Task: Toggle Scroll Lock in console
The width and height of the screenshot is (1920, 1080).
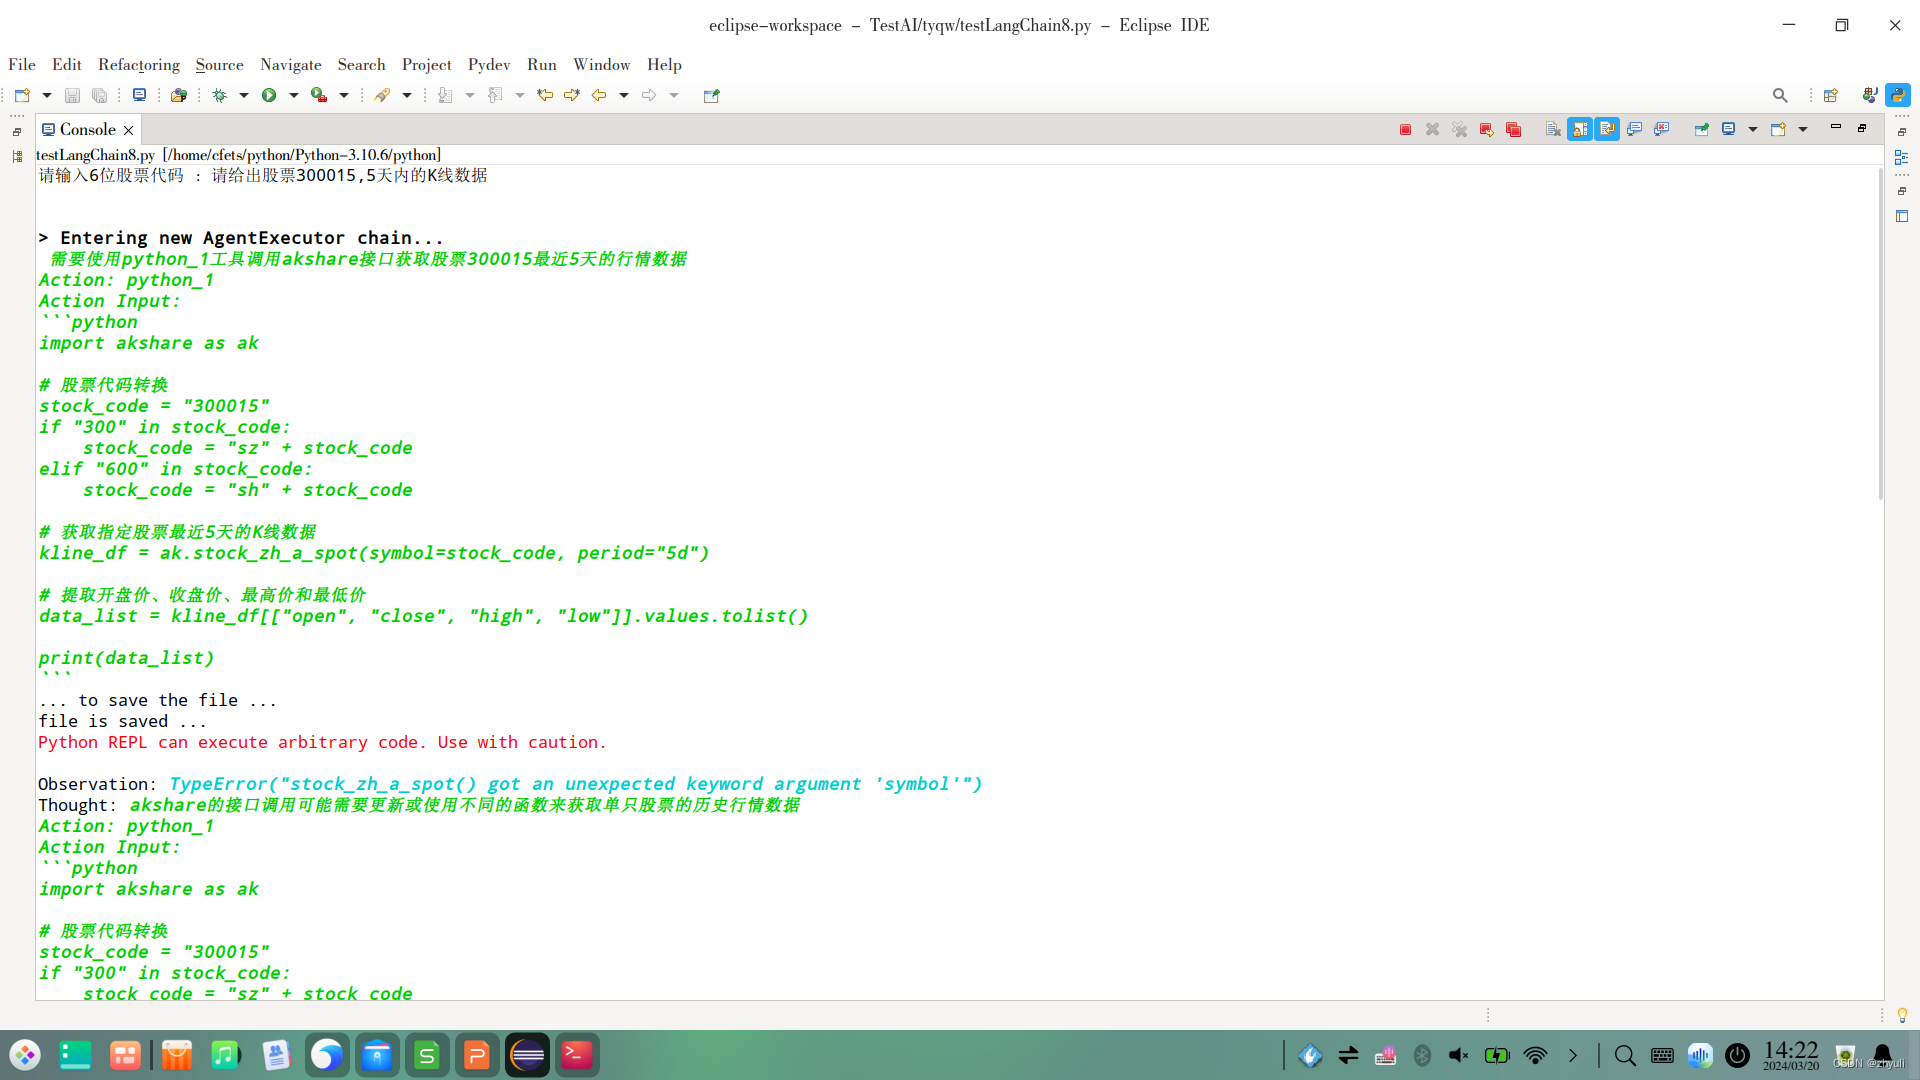Action: point(1580,129)
